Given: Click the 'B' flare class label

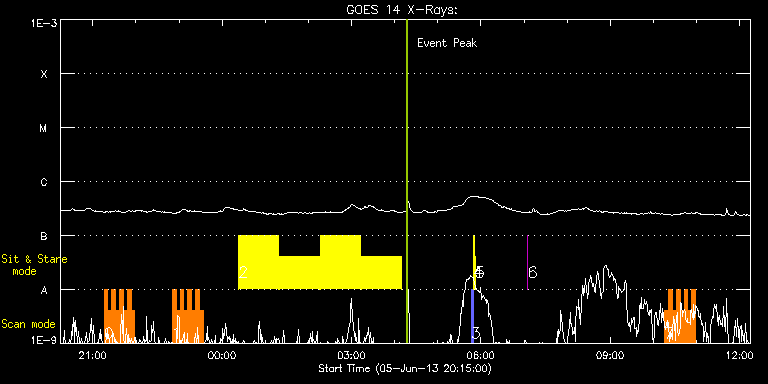Looking at the screenshot, I should pos(44,236).
